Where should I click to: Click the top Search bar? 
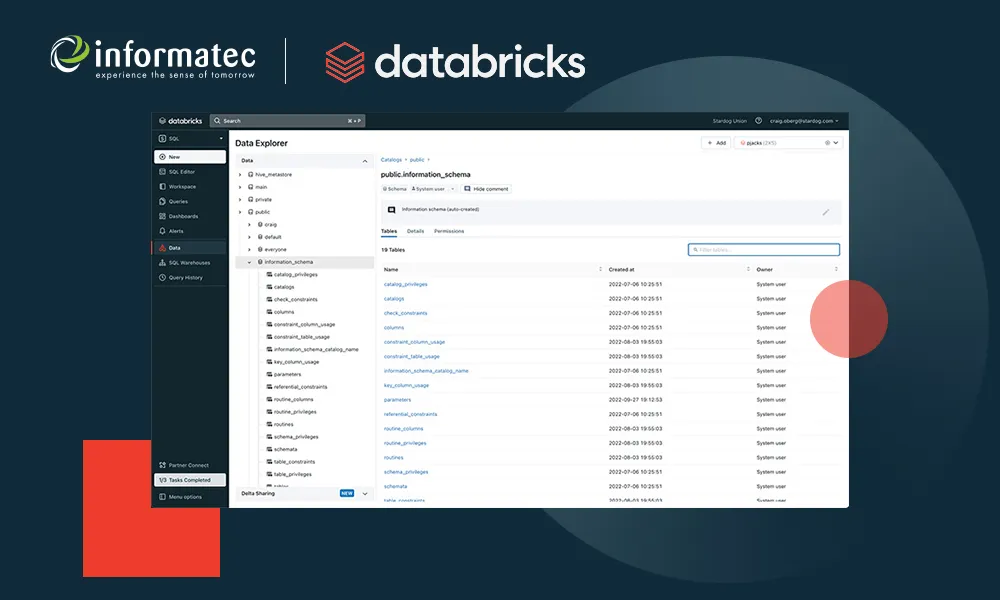pos(288,121)
